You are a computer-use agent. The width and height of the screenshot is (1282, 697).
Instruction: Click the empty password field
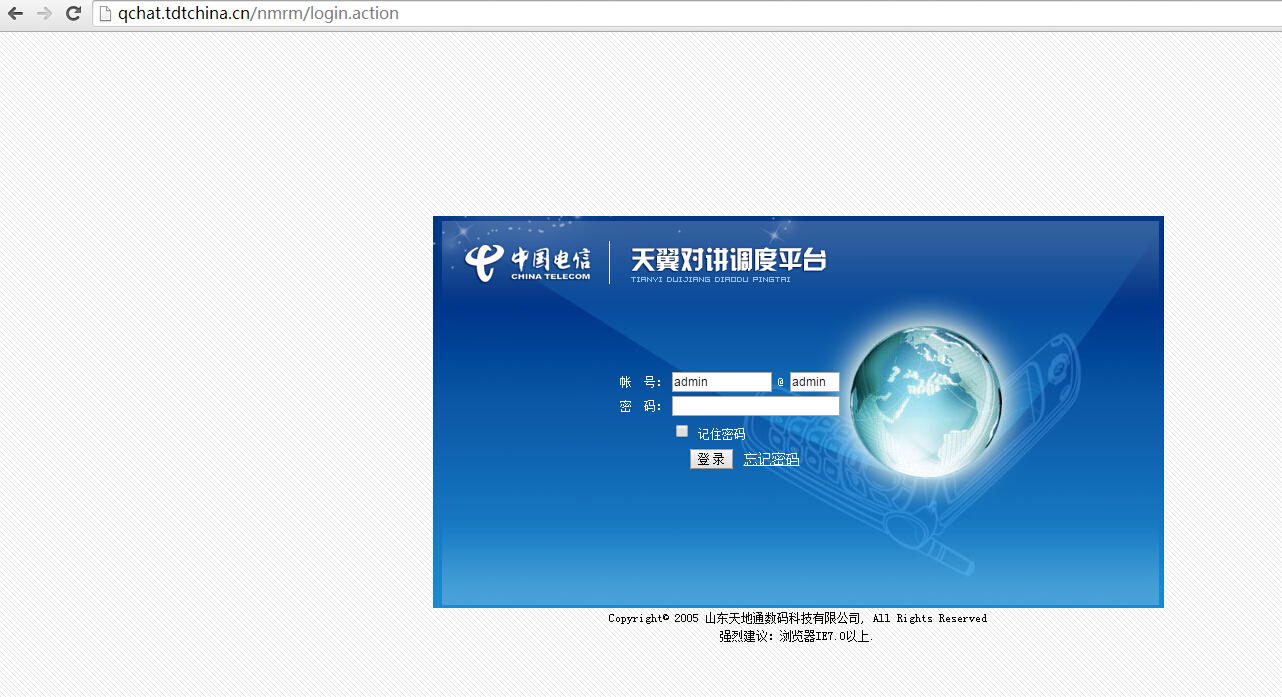point(755,406)
